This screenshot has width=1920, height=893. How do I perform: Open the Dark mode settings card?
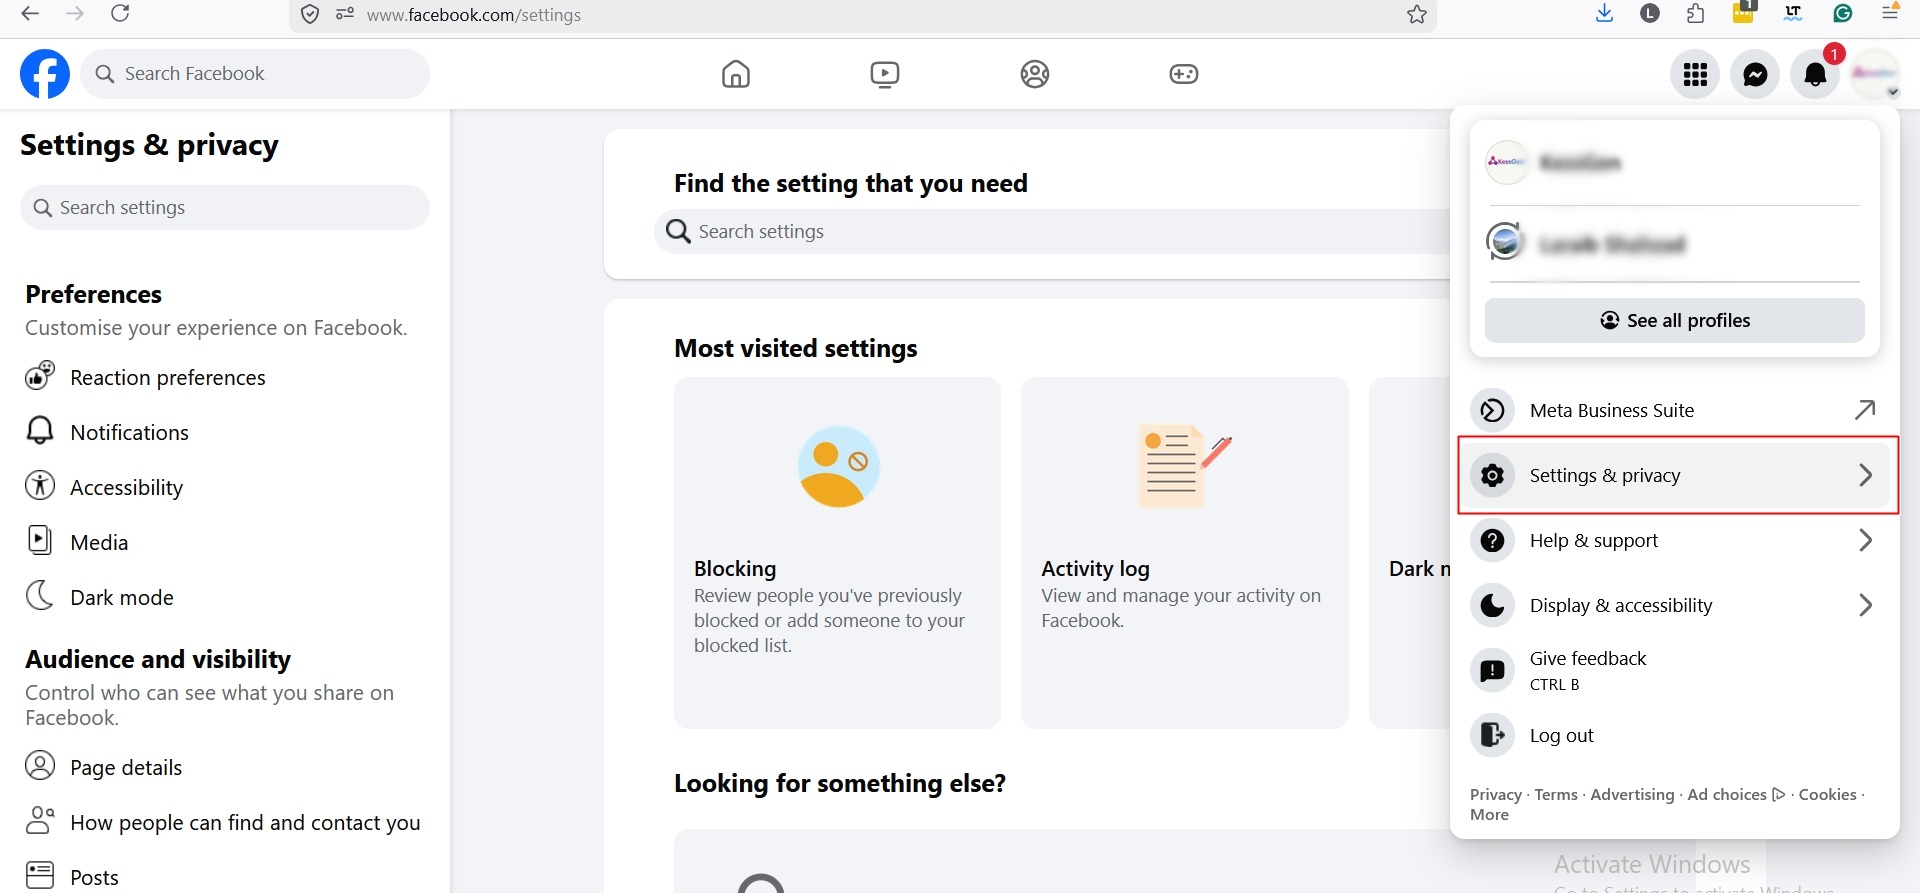[x=1410, y=552]
